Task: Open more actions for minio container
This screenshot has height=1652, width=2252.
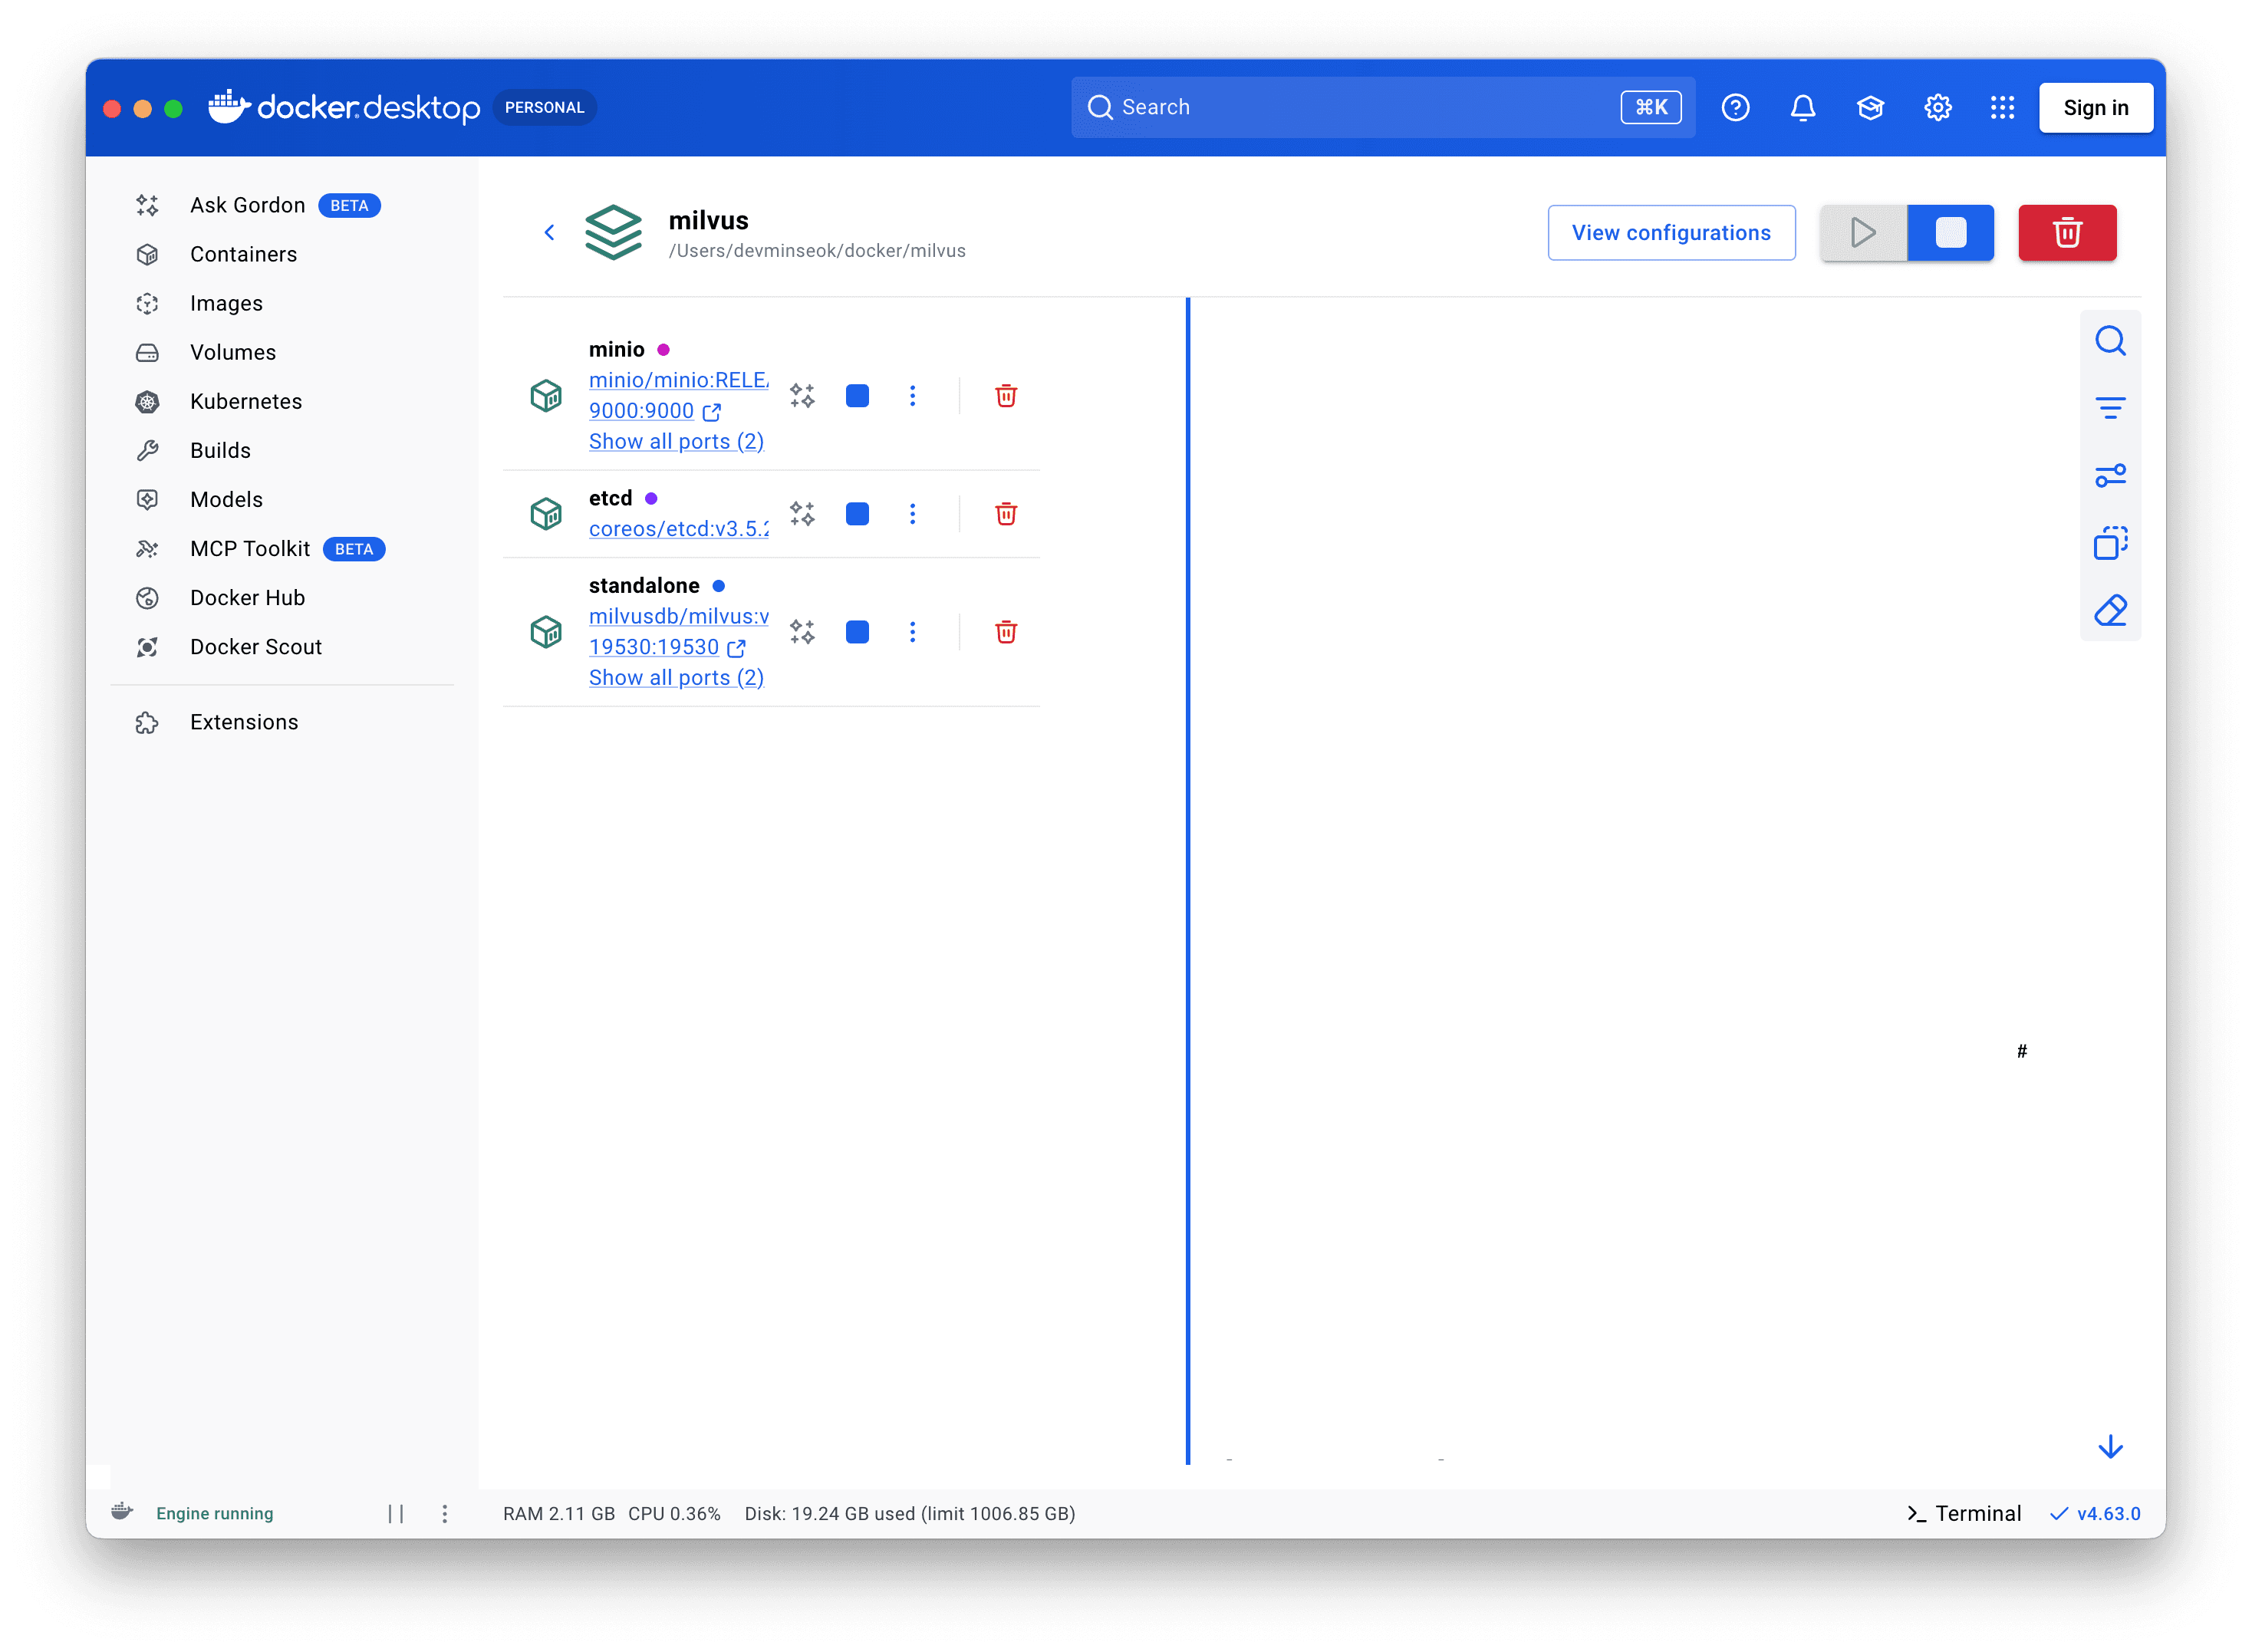Action: pyautogui.click(x=912, y=396)
